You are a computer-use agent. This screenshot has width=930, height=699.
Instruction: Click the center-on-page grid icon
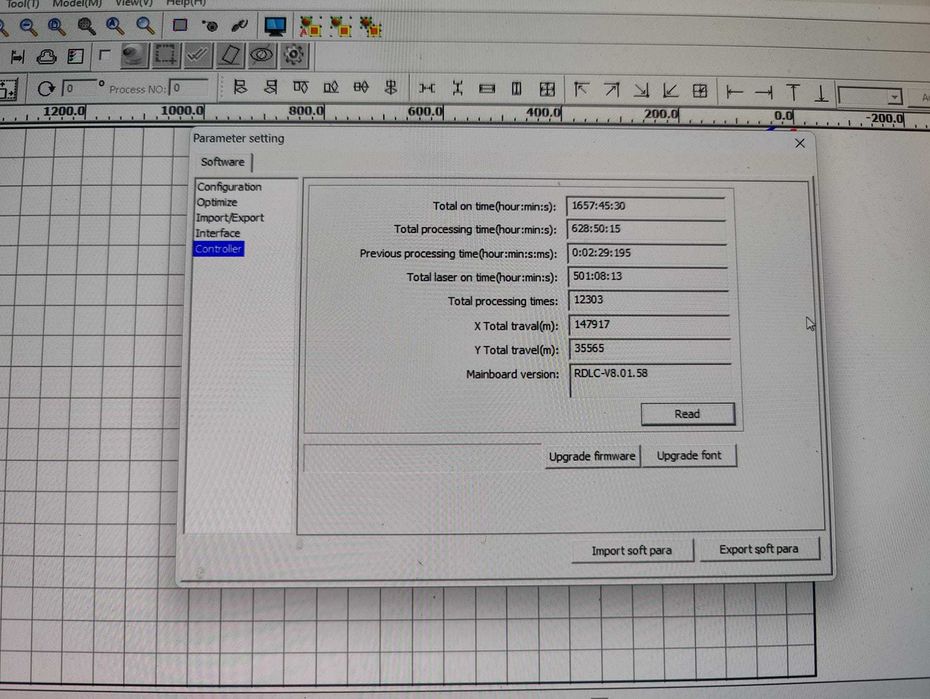(x=700, y=91)
